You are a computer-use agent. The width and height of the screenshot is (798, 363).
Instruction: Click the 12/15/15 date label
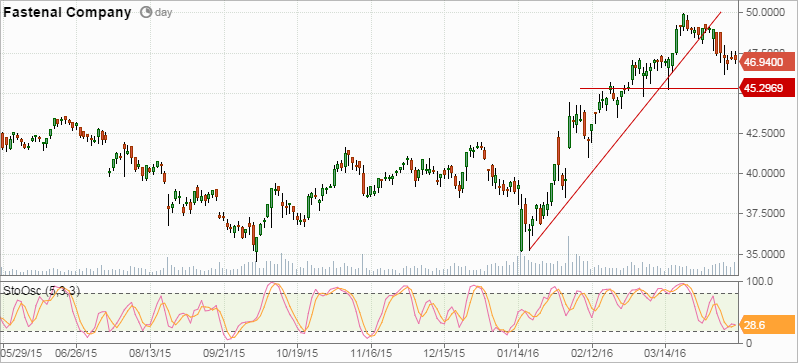click(x=444, y=352)
